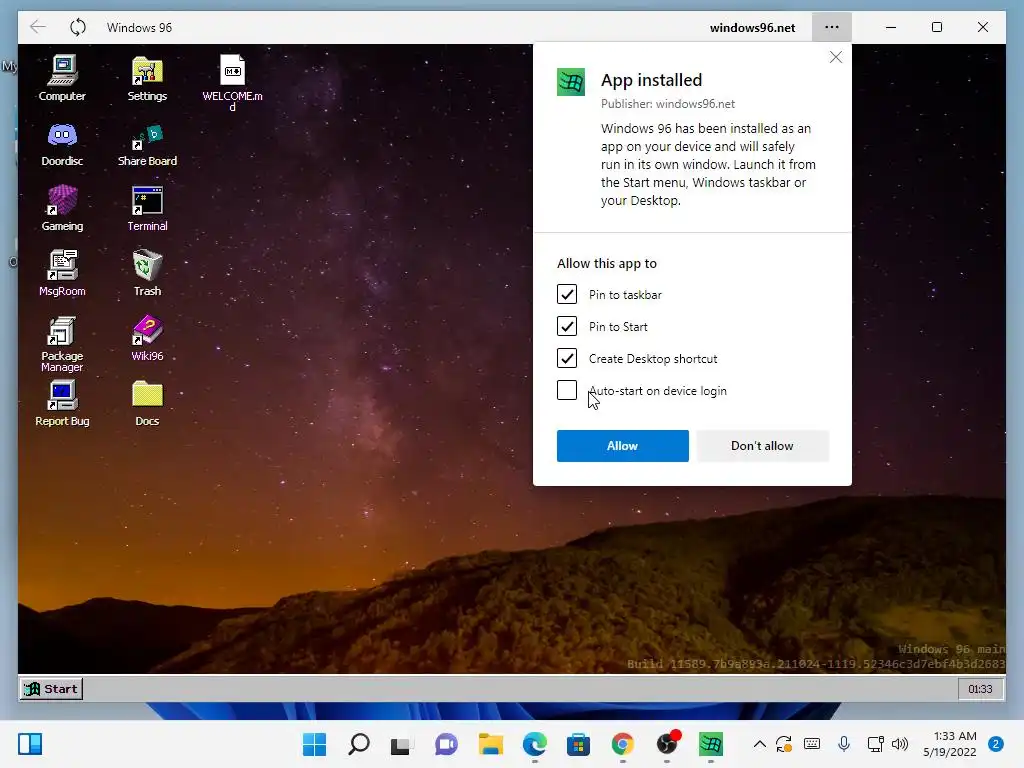
Task: Click the touch keyboard tray icon
Action: click(x=812, y=744)
